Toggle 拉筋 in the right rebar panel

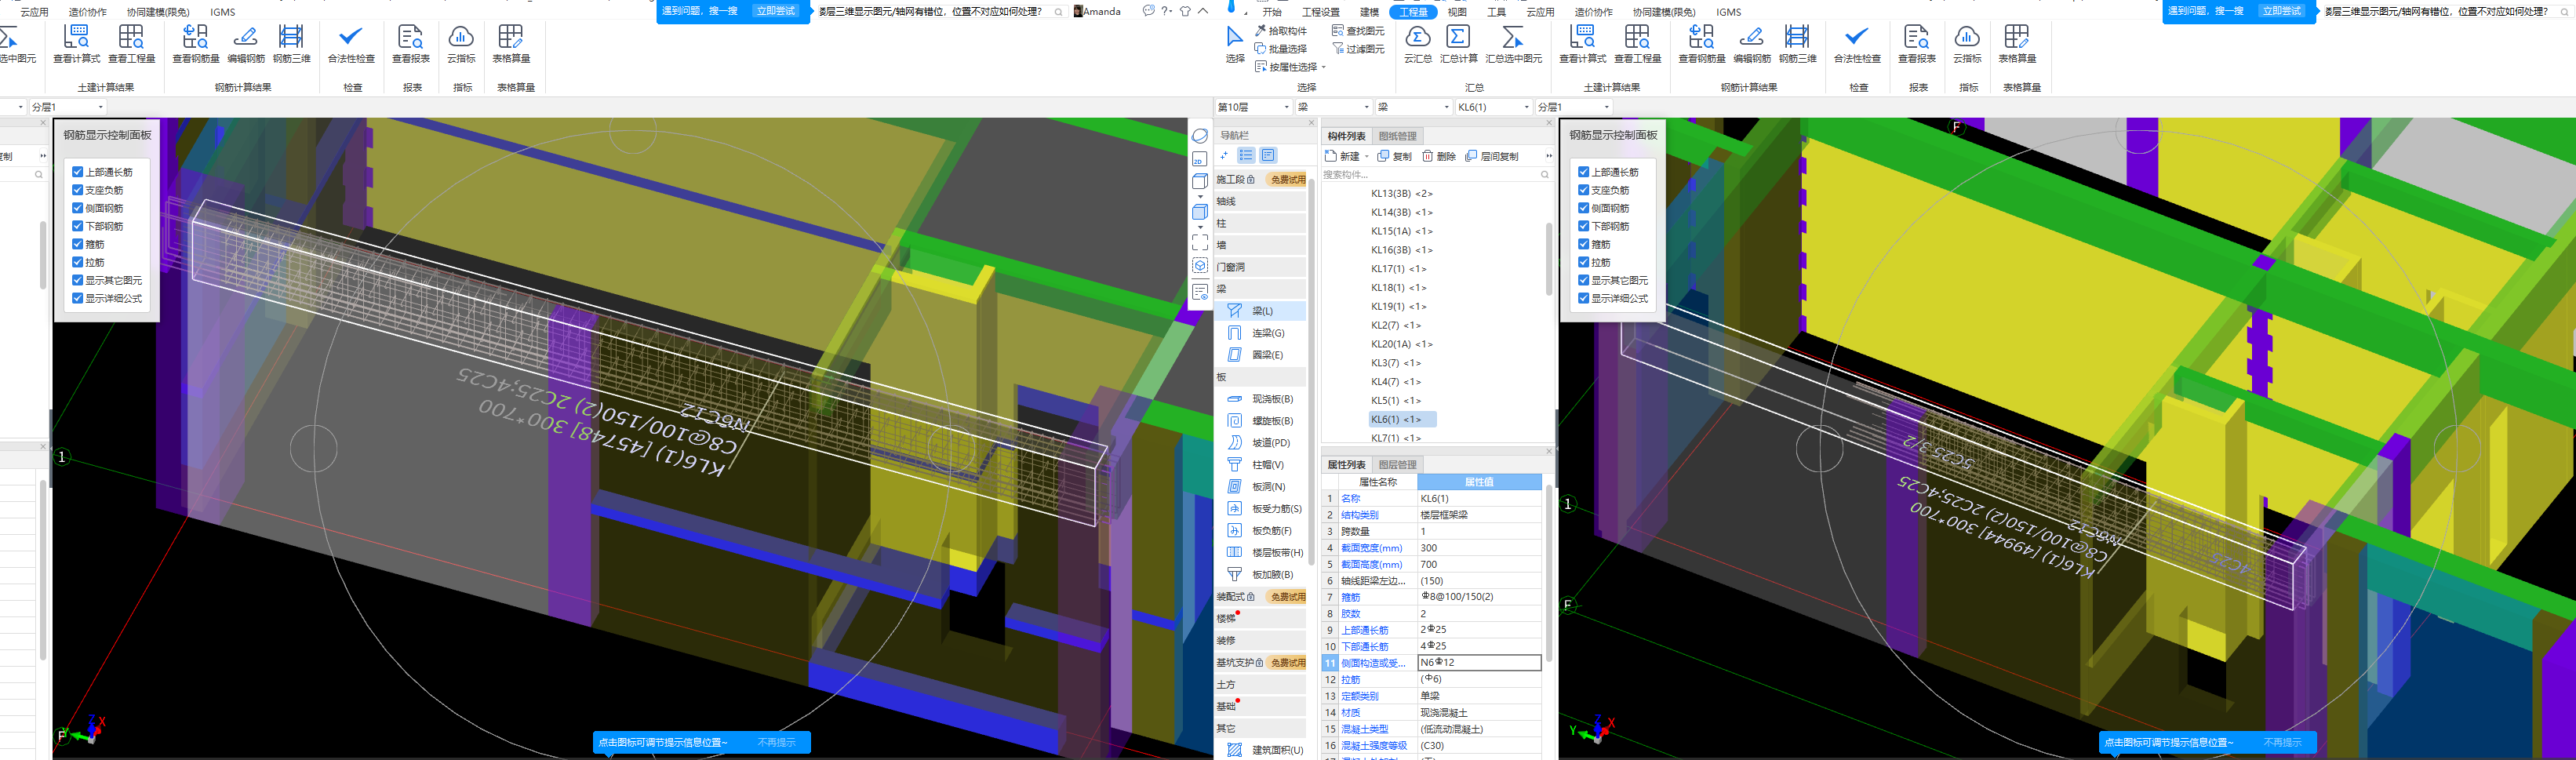point(1583,262)
